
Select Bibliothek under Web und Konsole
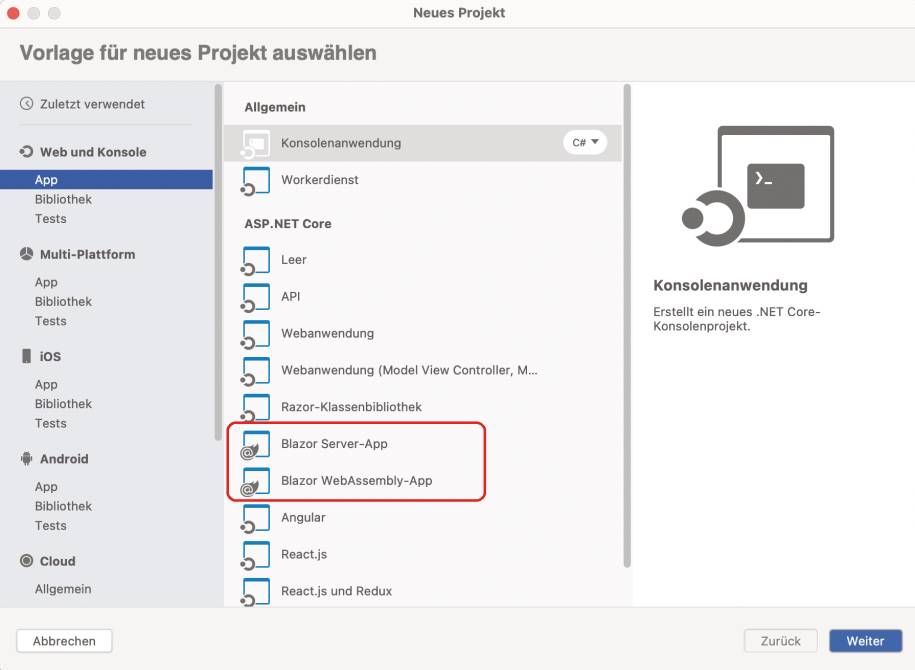click(63, 200)
